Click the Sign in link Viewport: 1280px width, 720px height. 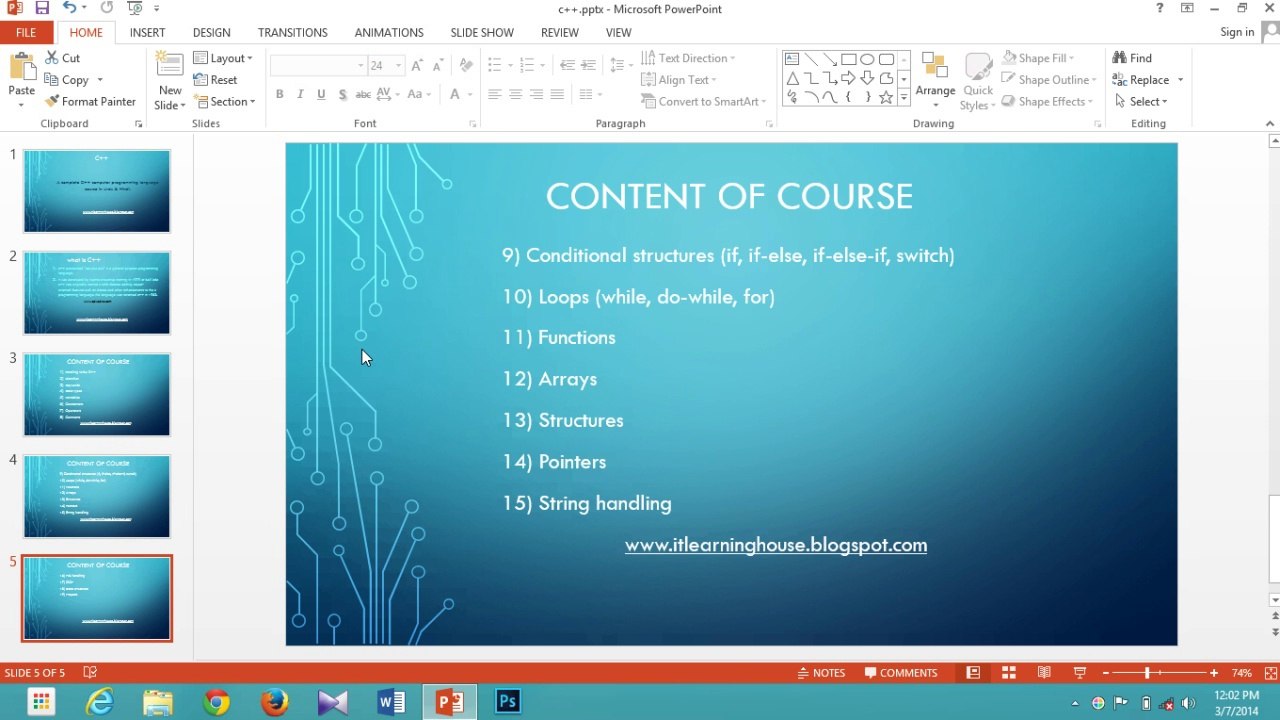pos(1237,32)
